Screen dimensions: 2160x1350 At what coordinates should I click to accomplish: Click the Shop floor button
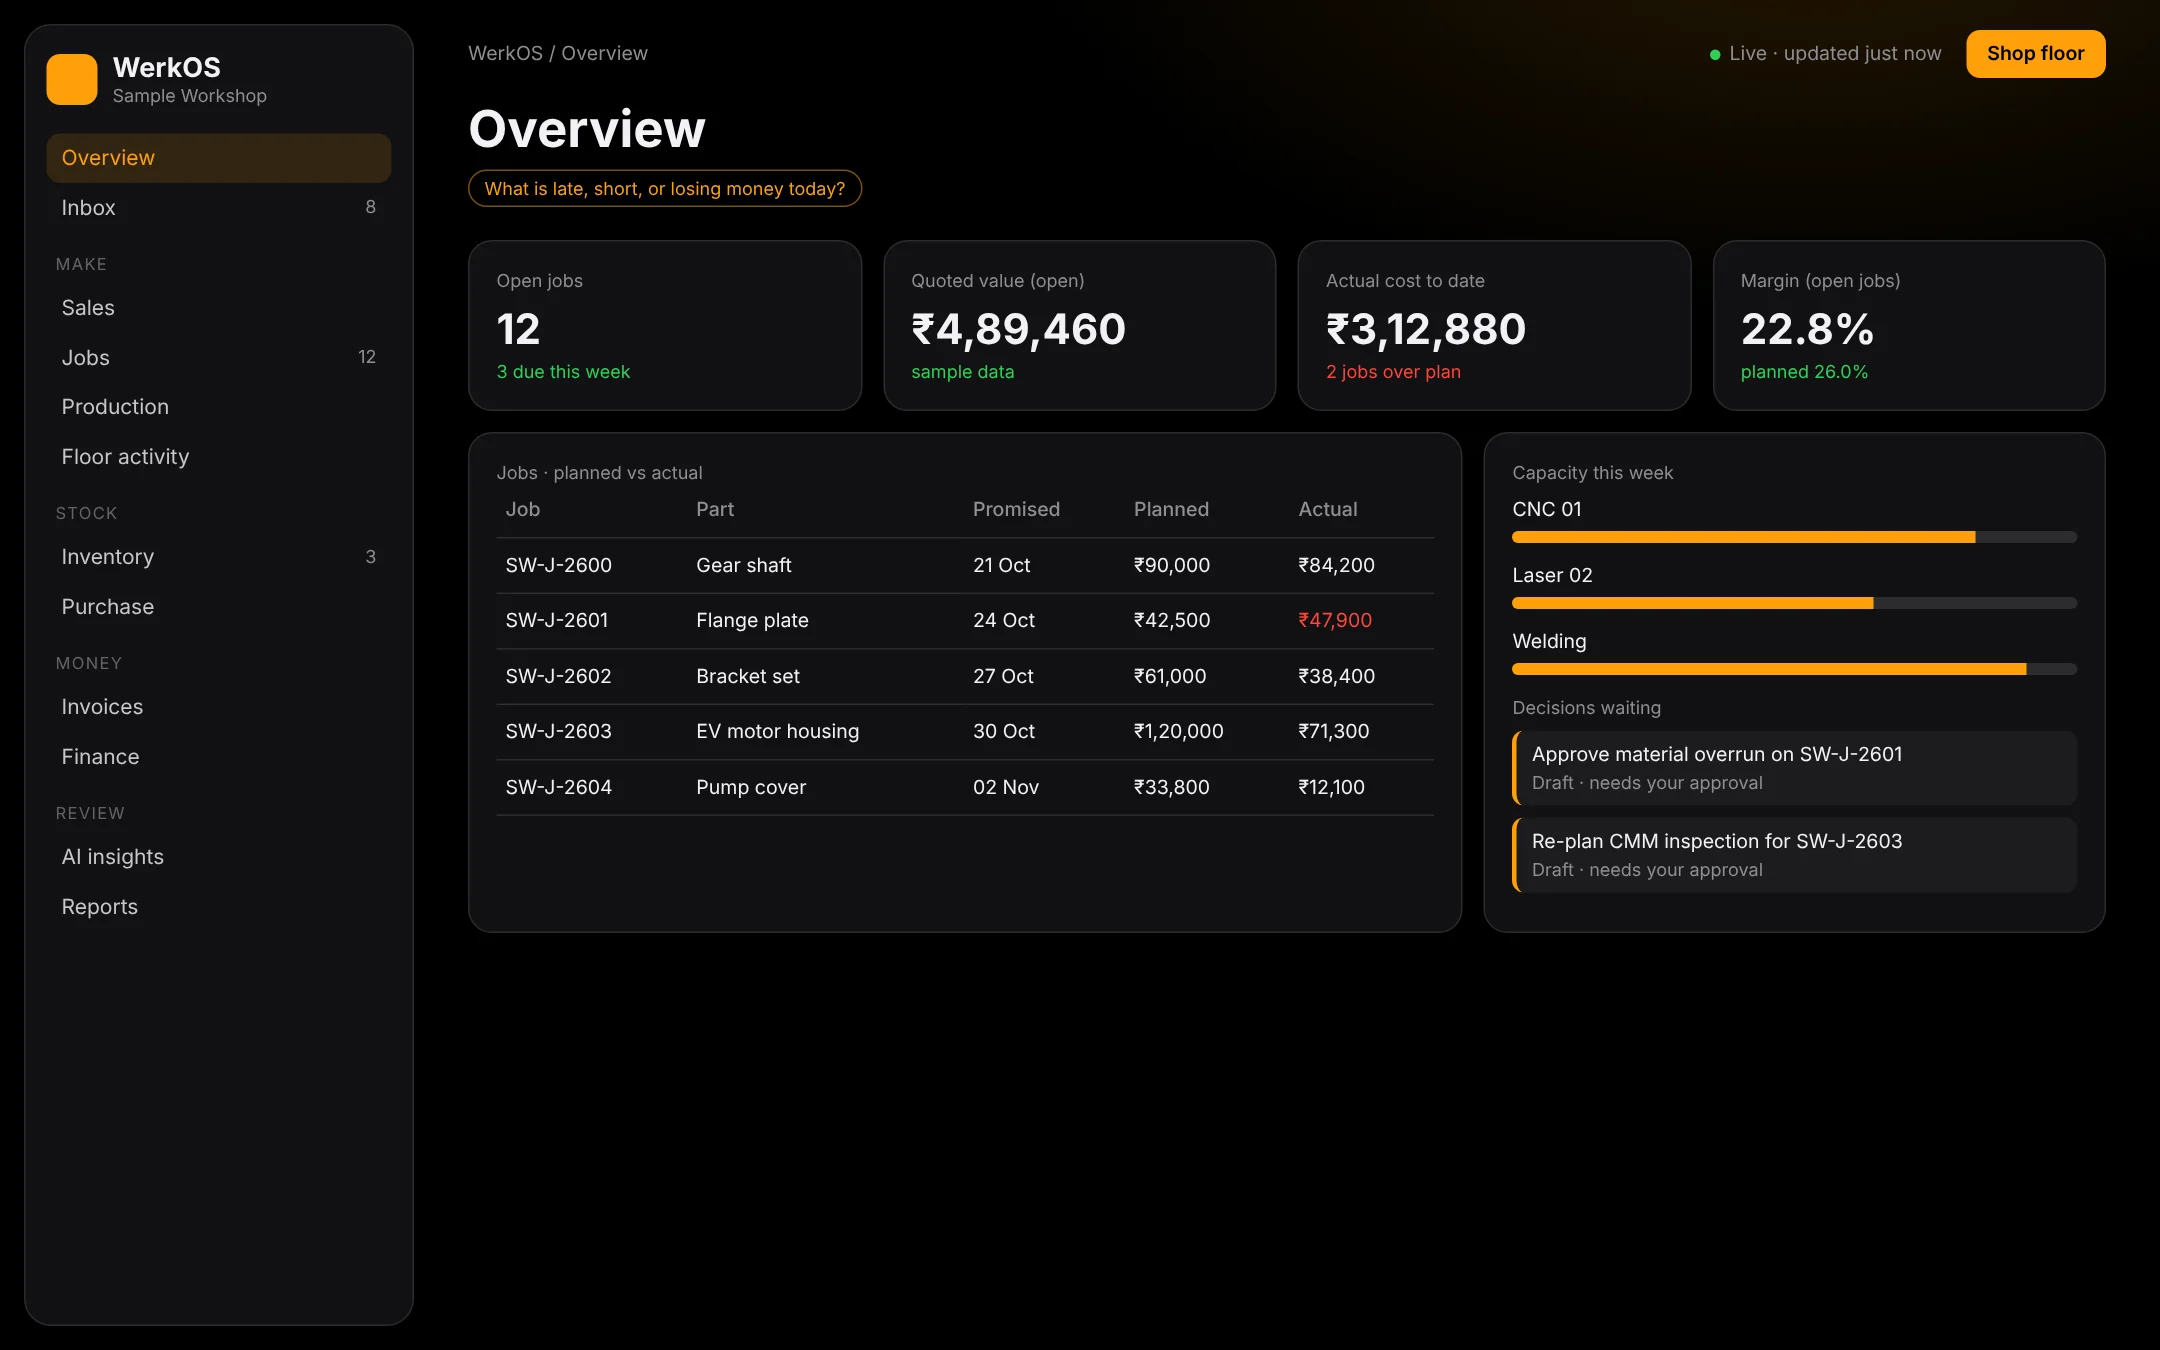pos(2035,54)
